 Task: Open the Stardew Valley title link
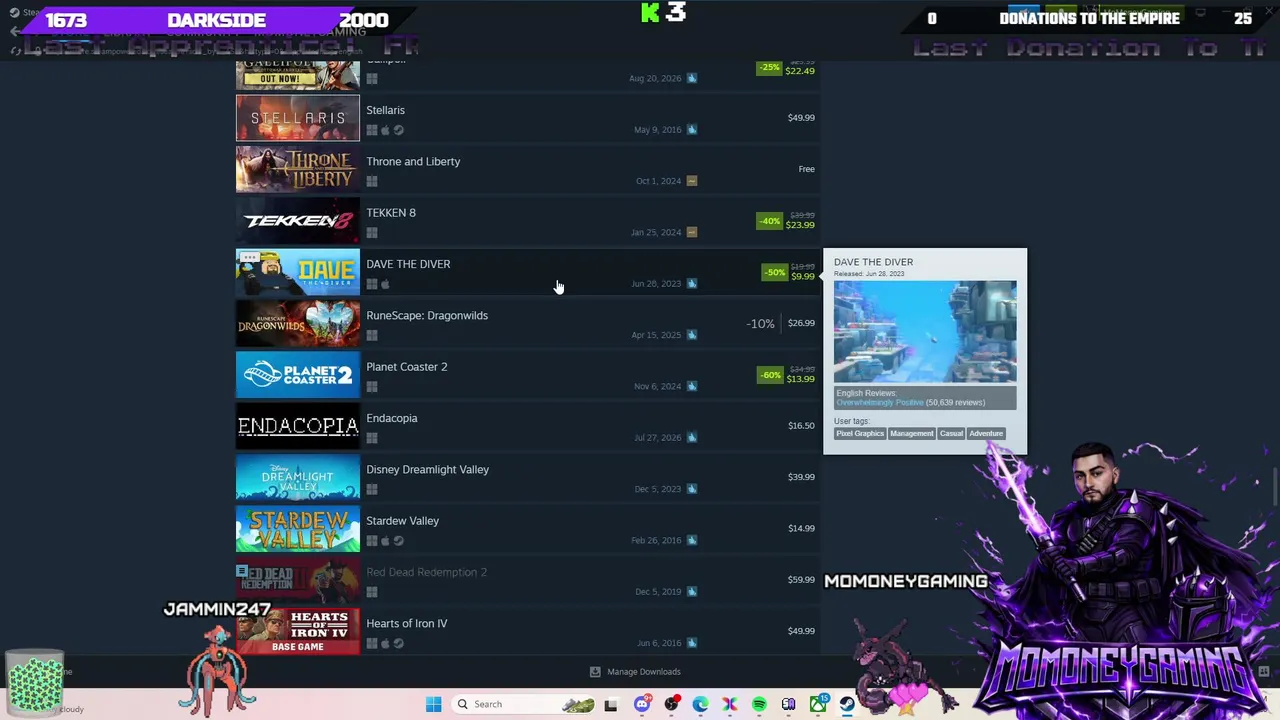point(402,521)
